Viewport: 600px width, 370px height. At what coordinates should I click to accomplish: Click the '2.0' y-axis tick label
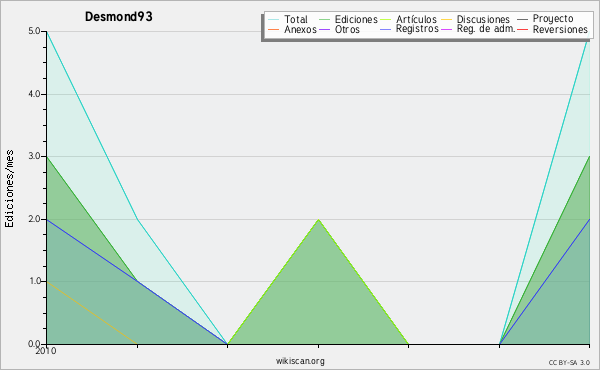(34, 219)
